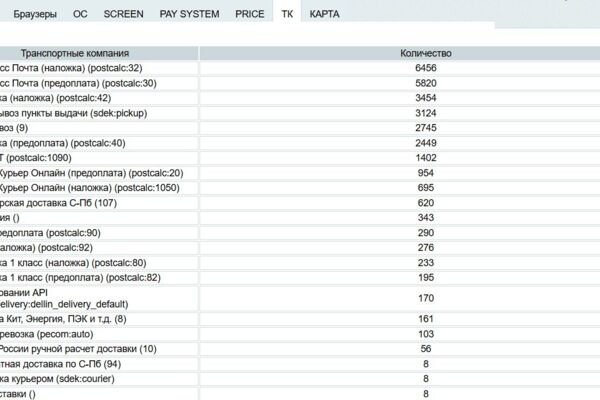Click the quantity value 2449
Screen dimensions: 600x400
426,143
